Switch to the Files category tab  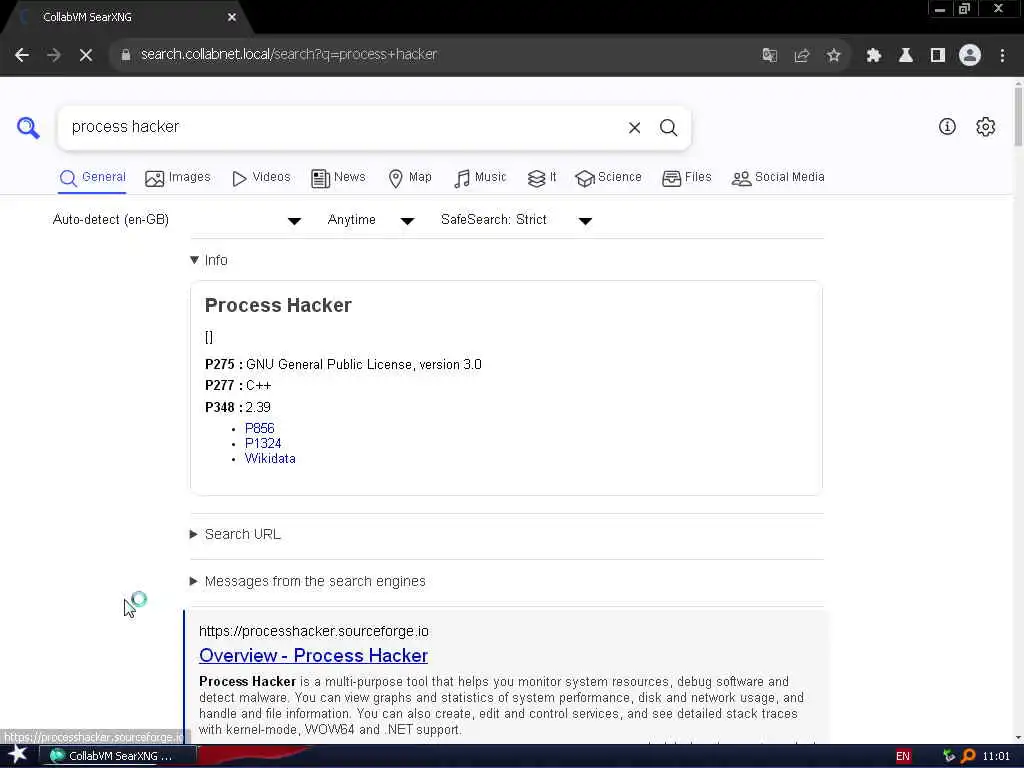tap(686, 178)
